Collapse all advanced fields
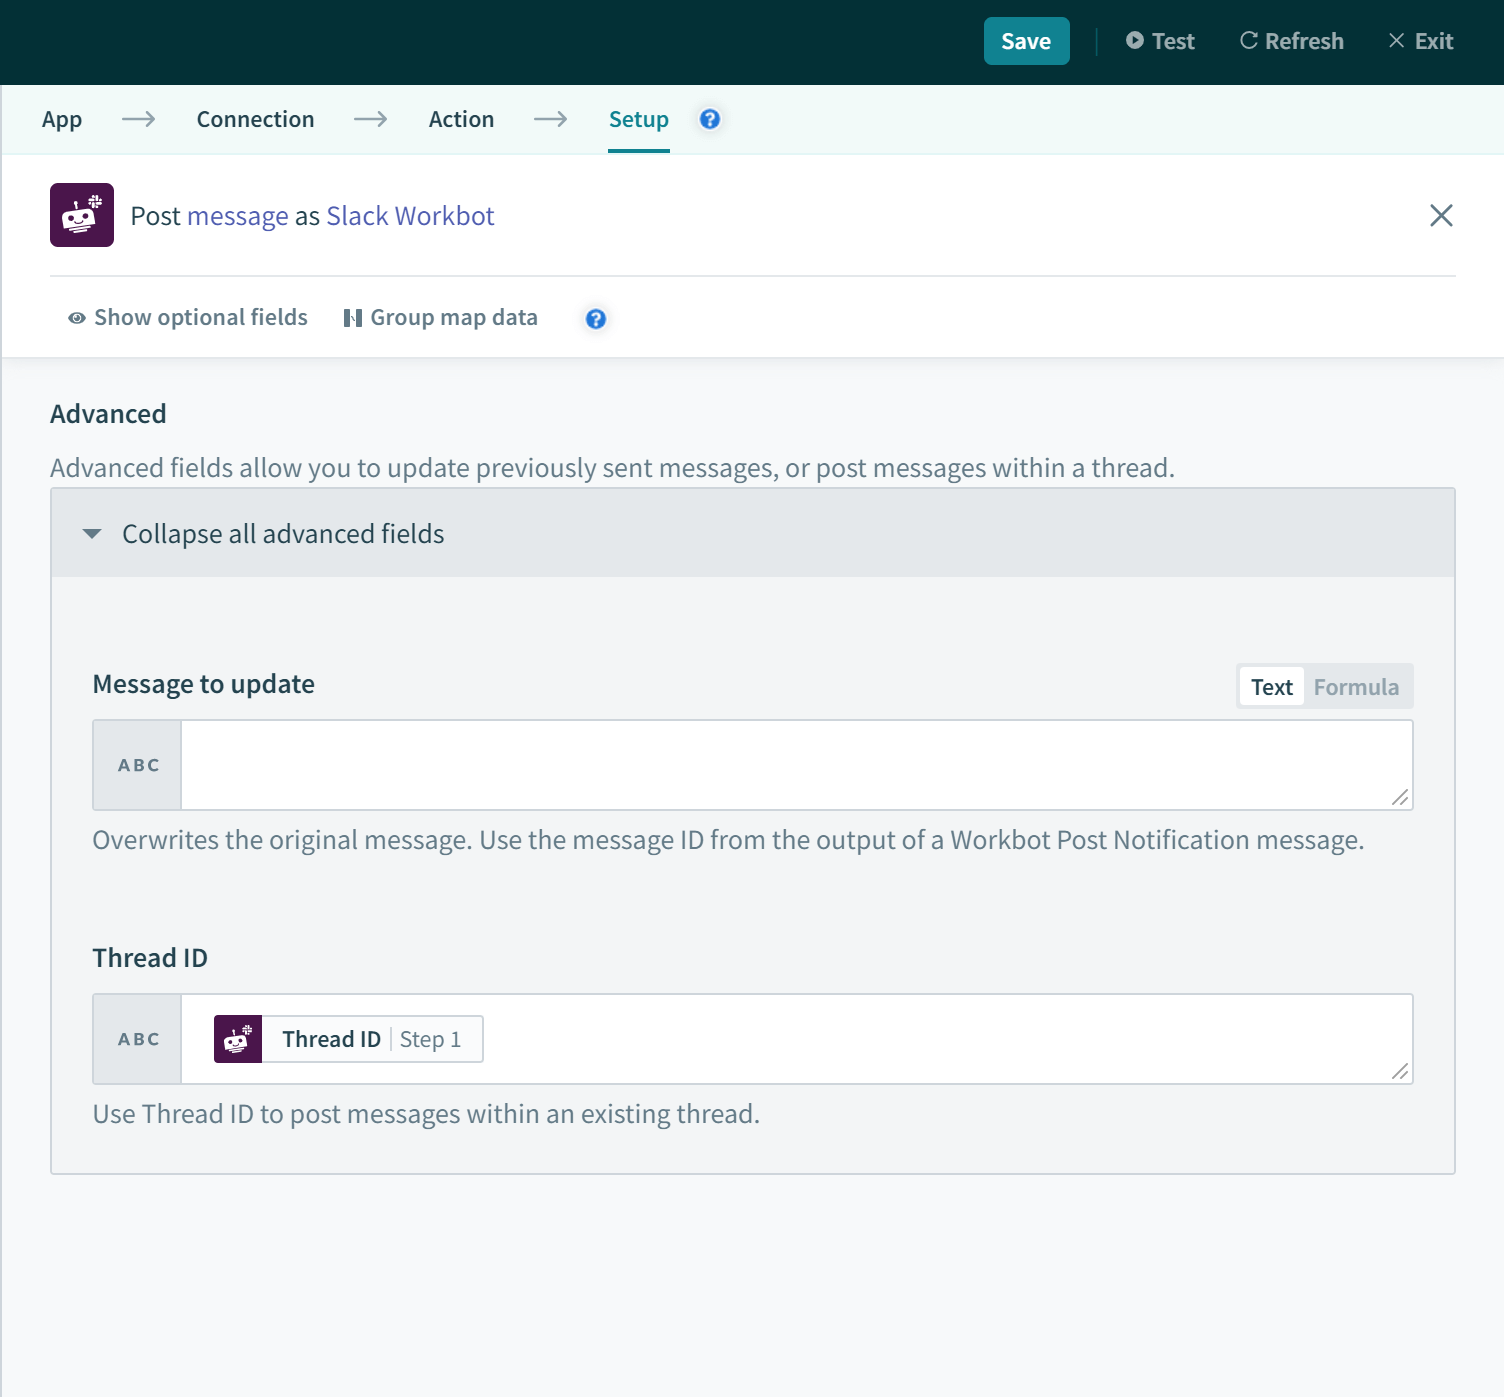The image size is (1504, 1397). 283,534
